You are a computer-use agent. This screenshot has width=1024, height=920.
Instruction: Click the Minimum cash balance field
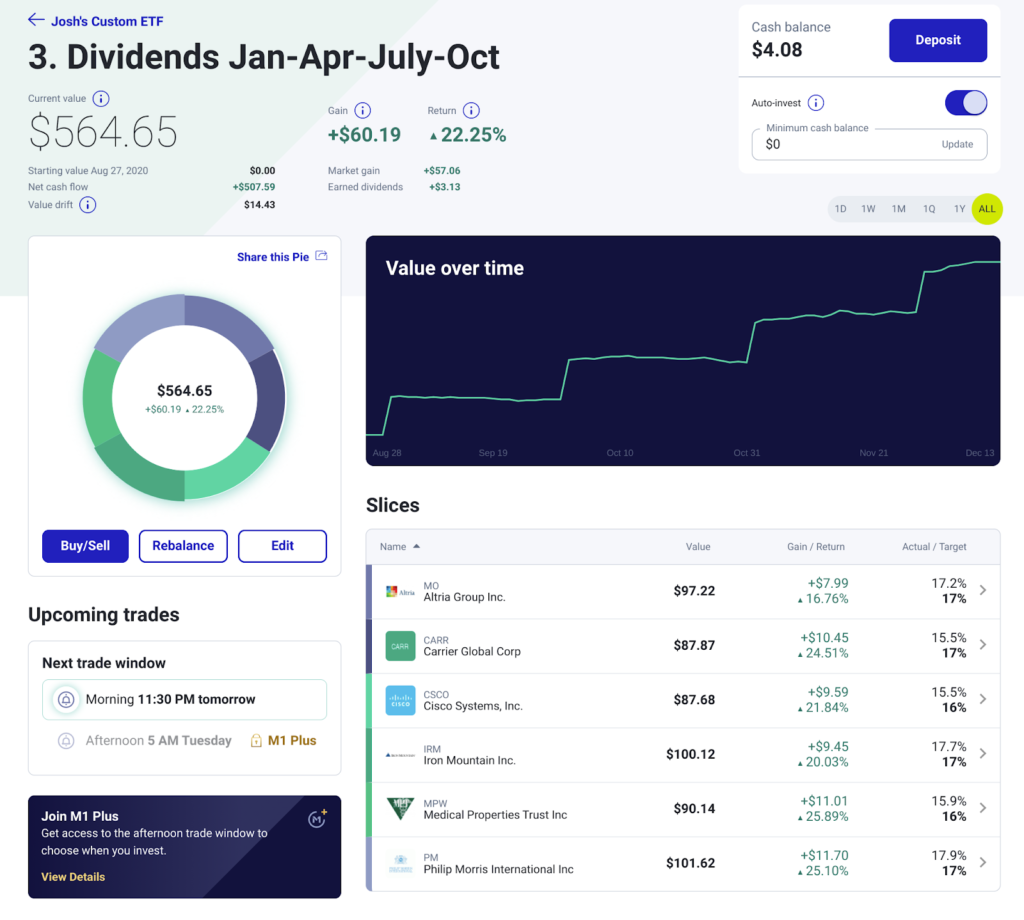[840, 144]
